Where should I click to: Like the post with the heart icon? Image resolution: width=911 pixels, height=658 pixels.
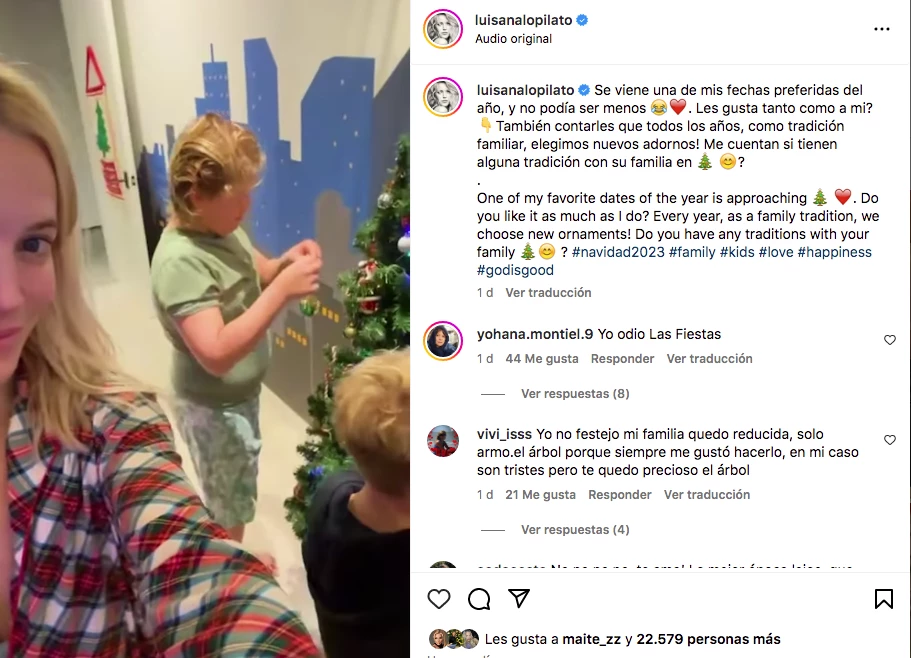(439, 599)
